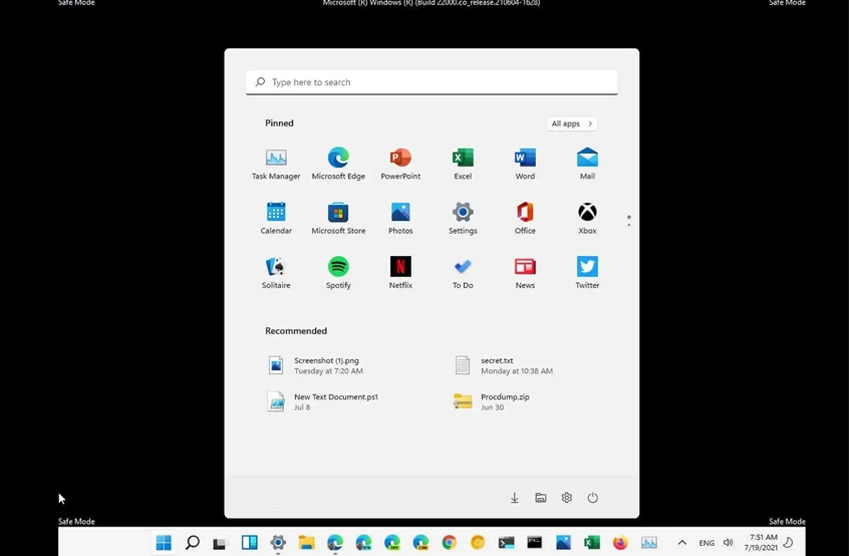This screenshot has height=556, width=849.
Task: Open the Xbox app
Action: click(587, 218)
